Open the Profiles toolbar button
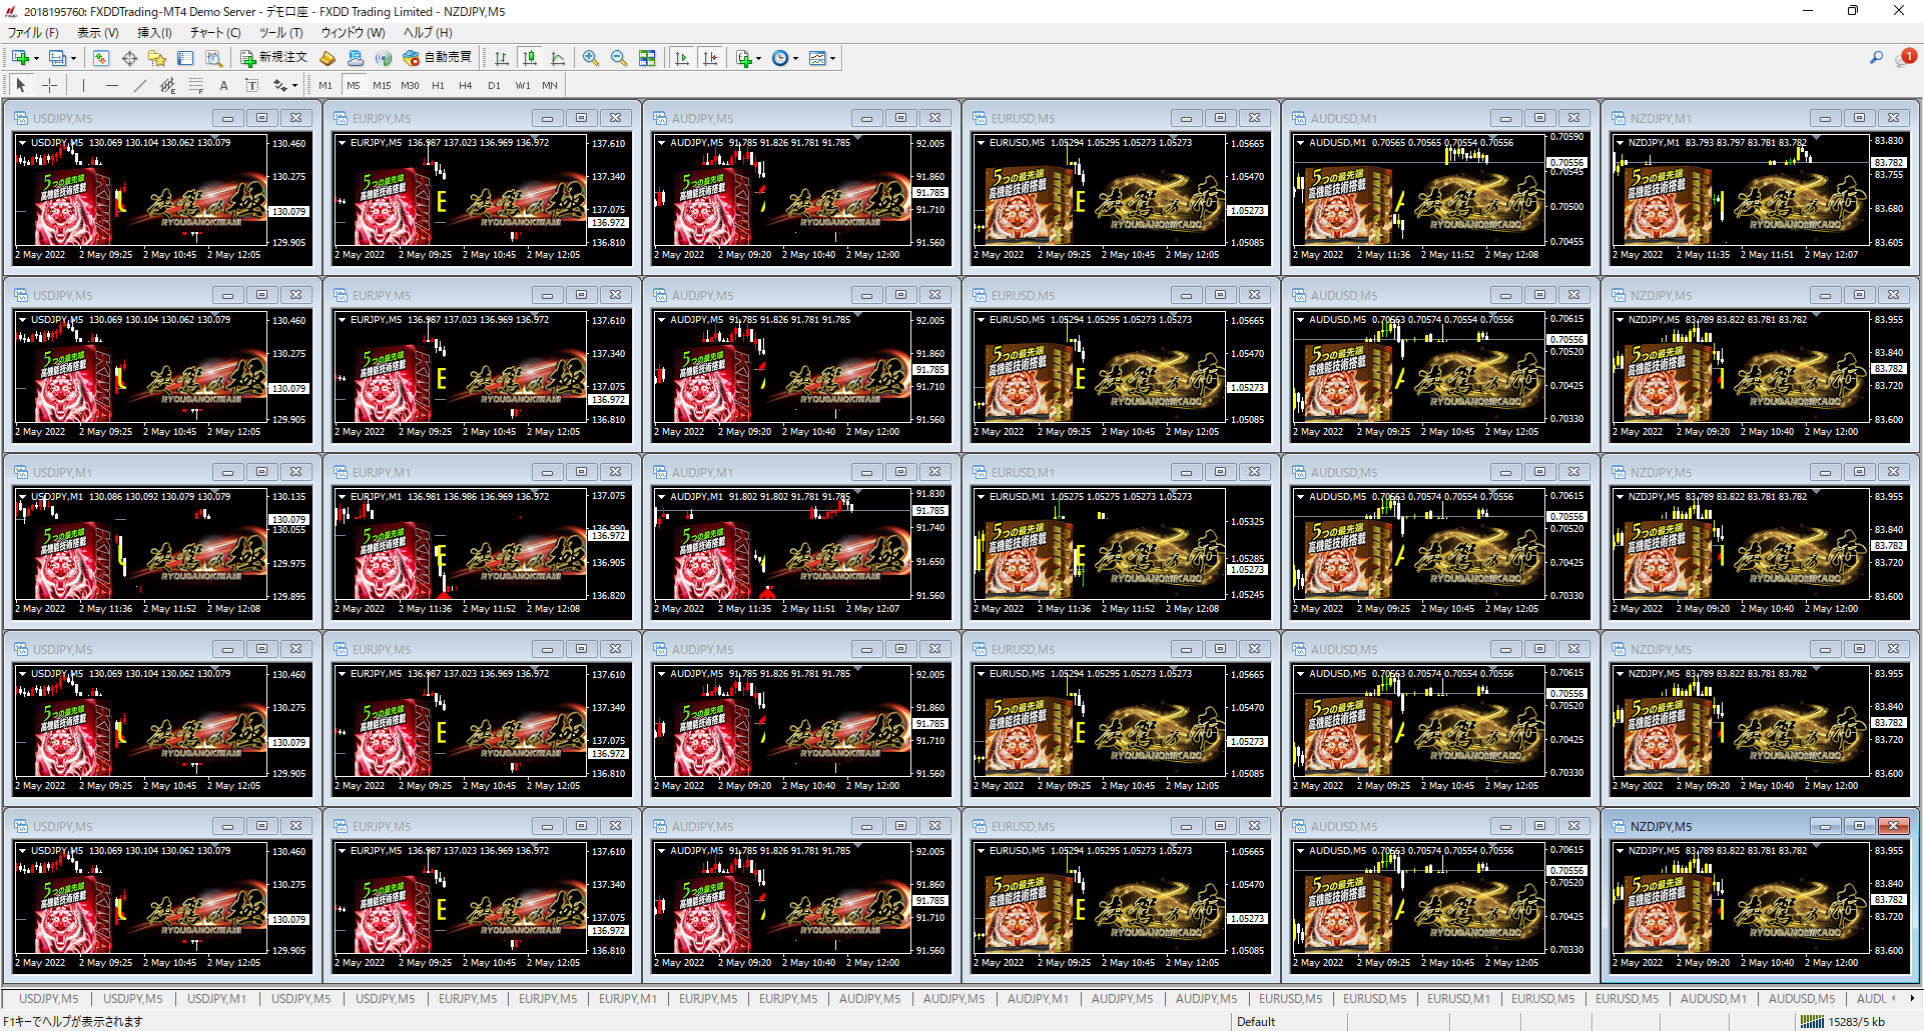Screen dimensions: 1924x1031 (57, 58)
